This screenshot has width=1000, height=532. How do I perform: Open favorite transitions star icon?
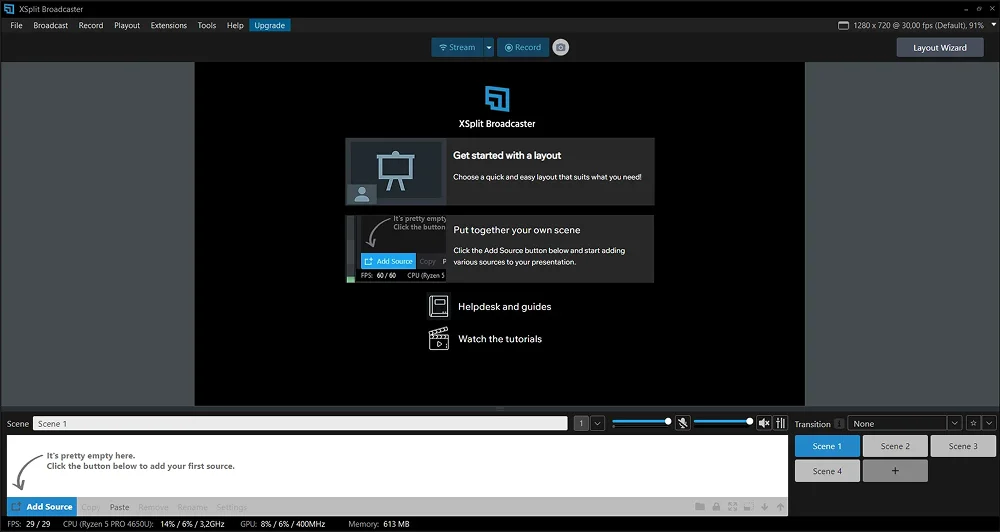[973, 423]
